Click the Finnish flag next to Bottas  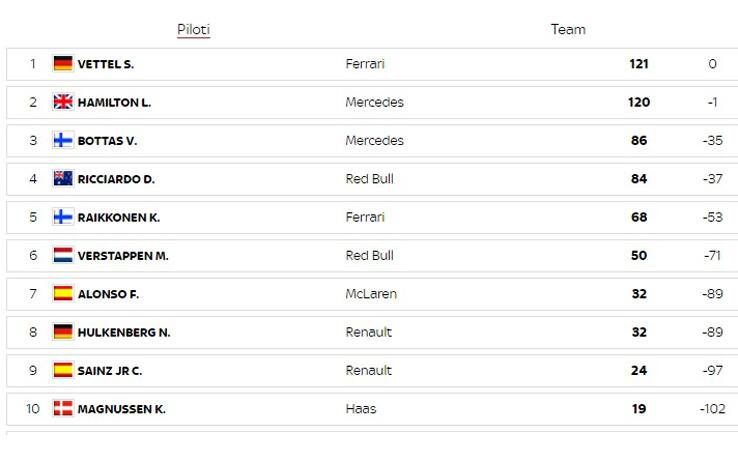pos(63,140)
